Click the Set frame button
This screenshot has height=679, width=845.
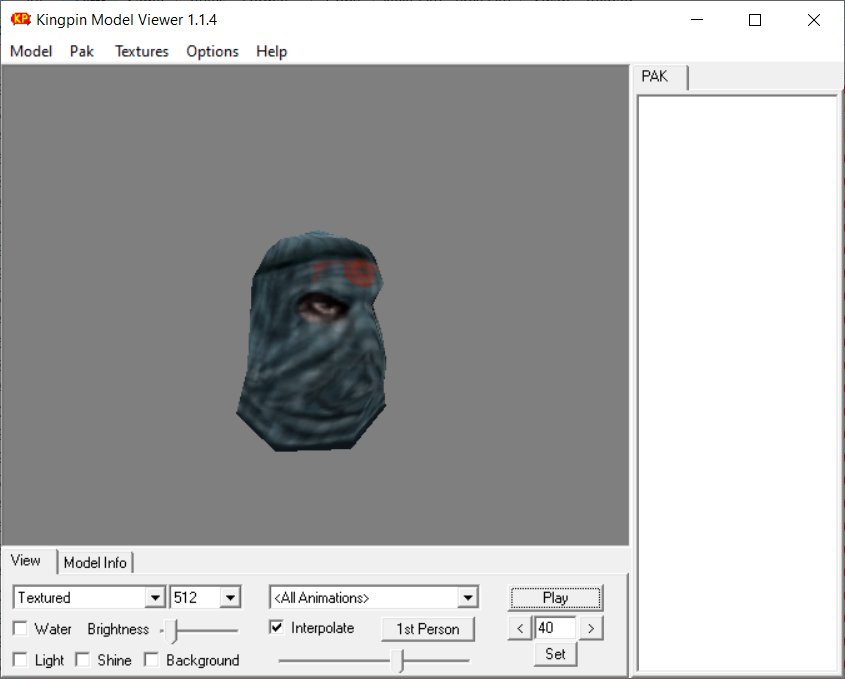555,654
